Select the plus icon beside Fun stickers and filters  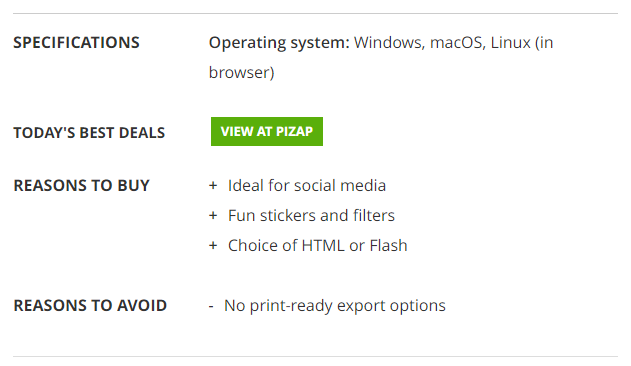[213, 215]
